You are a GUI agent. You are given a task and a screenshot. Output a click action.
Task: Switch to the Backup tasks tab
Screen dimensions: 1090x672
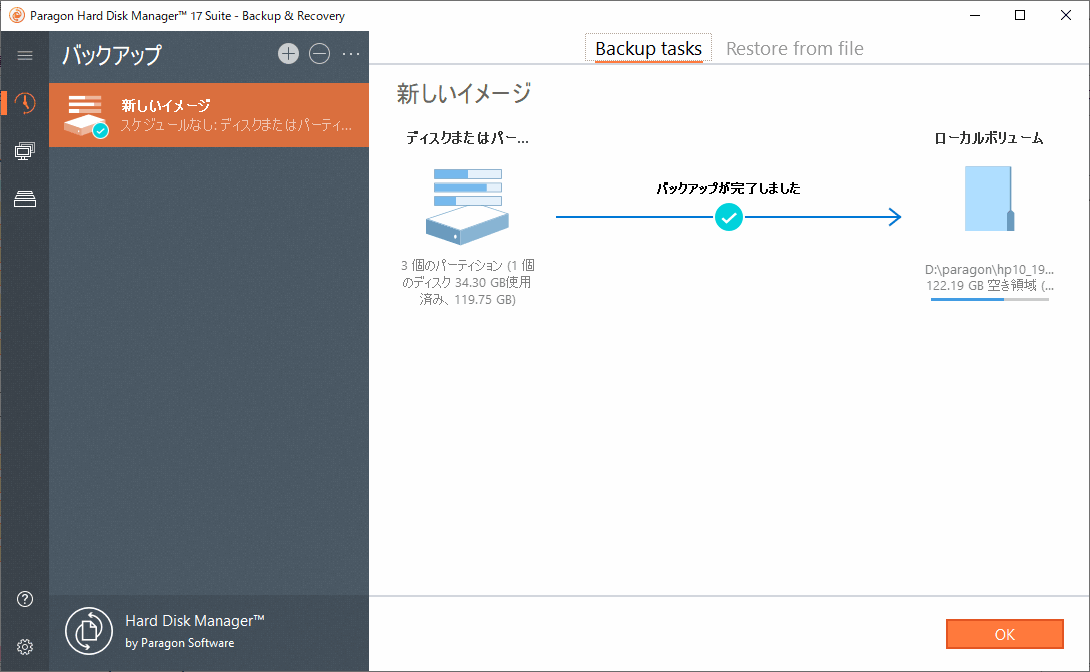[x=647, y=48]
